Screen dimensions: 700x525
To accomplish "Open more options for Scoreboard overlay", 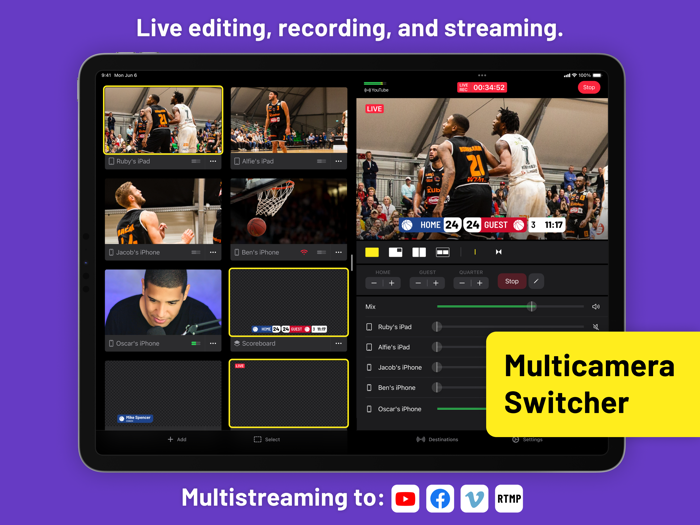I will [338, 343].
